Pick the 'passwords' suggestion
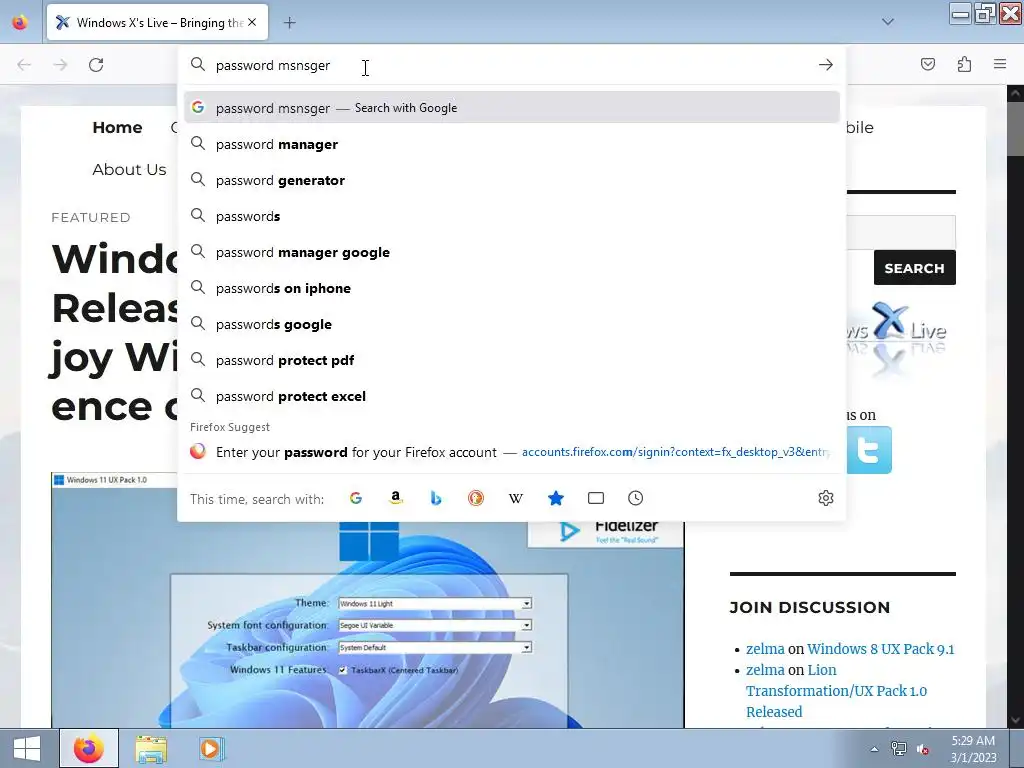Screen dimensions: 1024x768 (x=511, y=216)
